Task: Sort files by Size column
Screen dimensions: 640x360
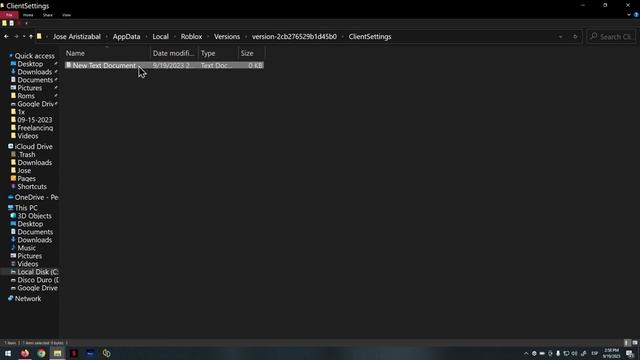Action: pyautogui.click(x=251, y=53)
